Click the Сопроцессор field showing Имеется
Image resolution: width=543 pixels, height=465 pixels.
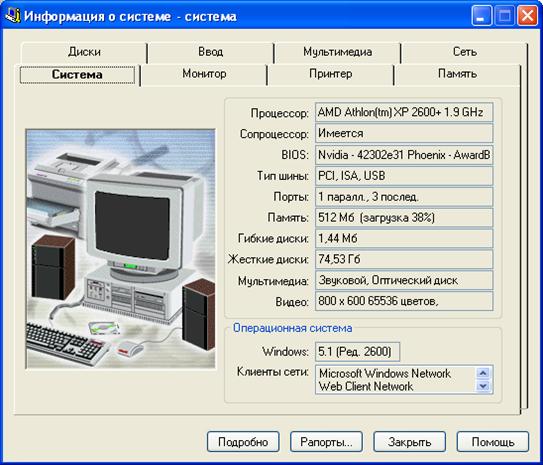(x=404, y=133)
